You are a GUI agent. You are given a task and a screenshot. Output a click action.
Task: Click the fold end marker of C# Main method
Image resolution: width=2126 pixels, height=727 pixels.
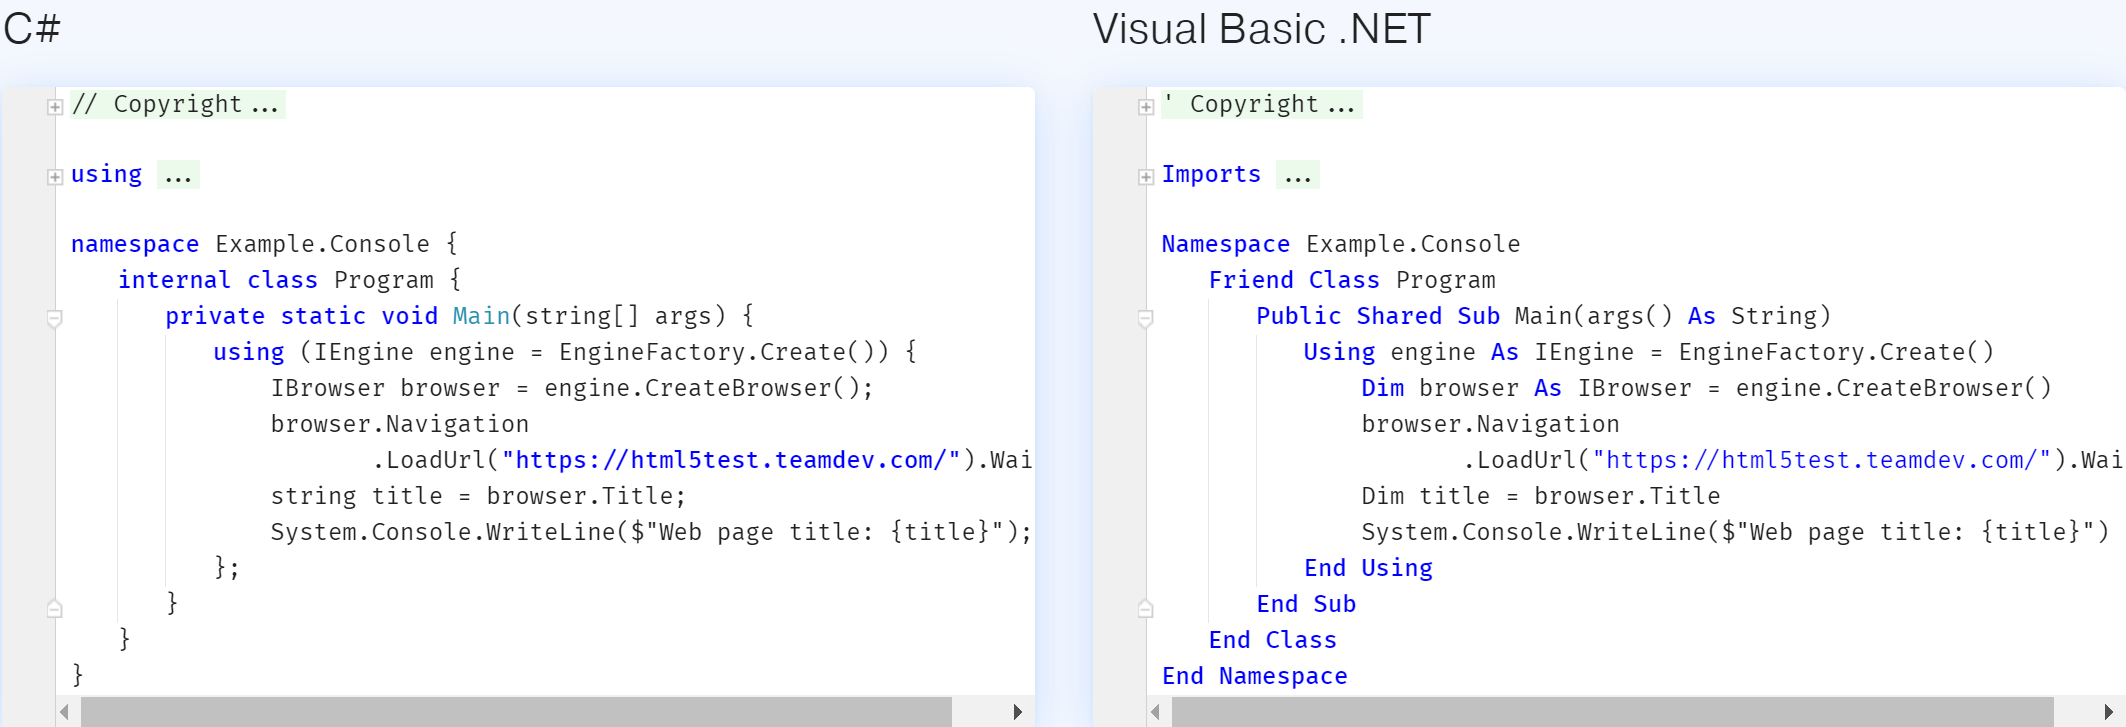(55, 608)
